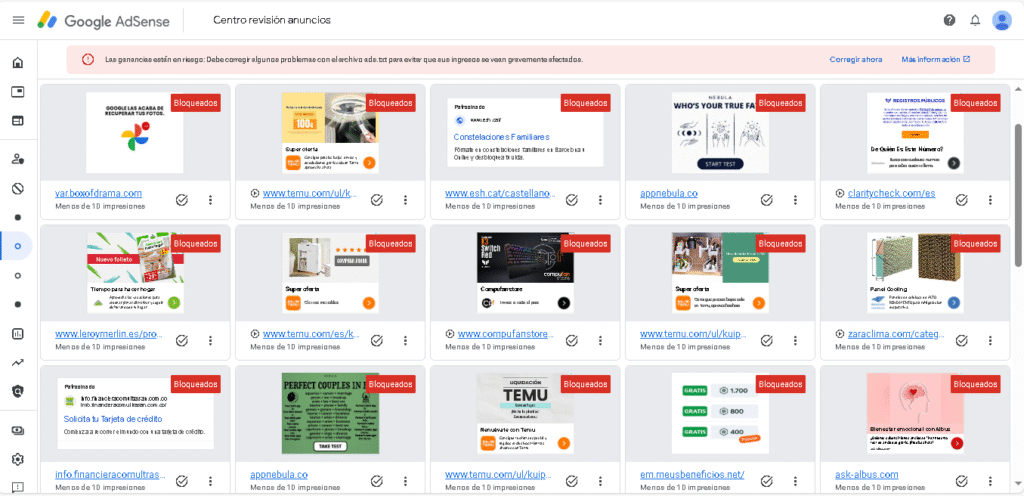Mark the varboxofdrama.com ad as reviewed
This screenshot has width=1024, height=496.
tap(182, 199)
